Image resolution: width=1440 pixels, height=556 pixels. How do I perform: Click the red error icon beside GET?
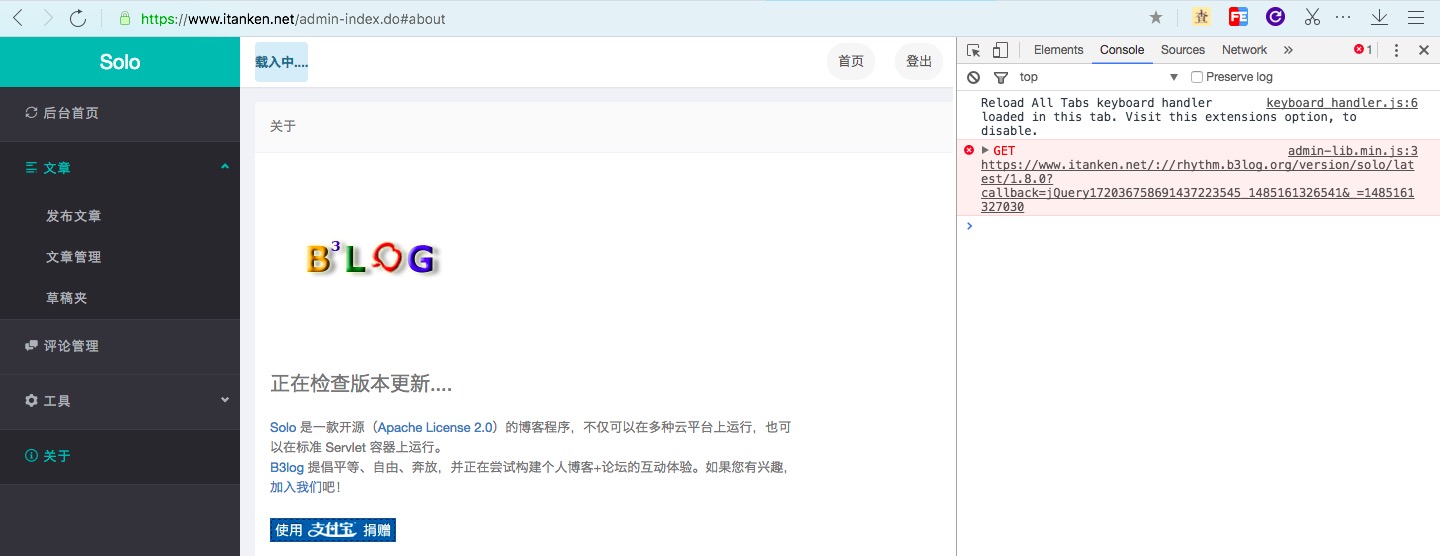point(968,150)
